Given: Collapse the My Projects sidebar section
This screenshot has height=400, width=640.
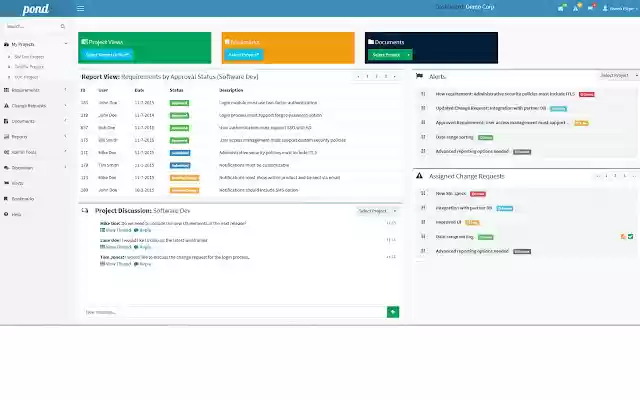Looking at the screenshot, I should [x=66, y=44].
